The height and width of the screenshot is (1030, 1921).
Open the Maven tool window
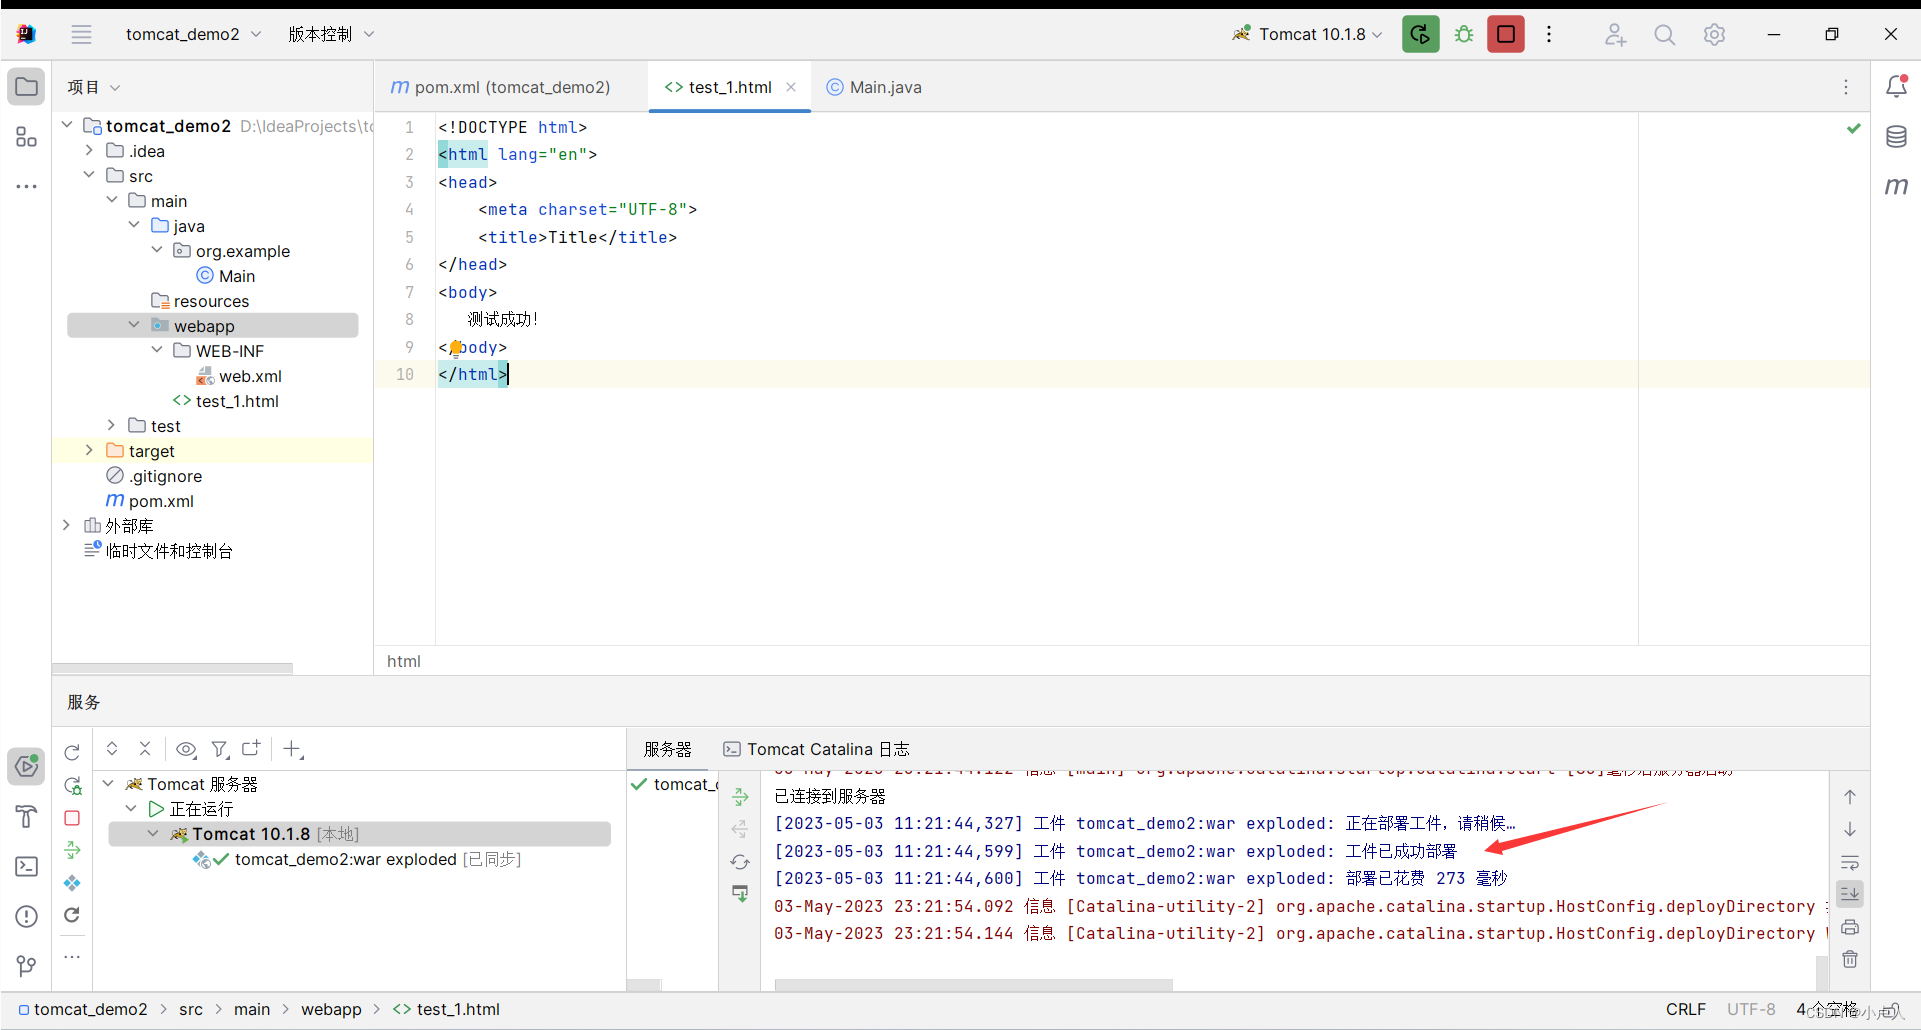click(x=1897, y=186)
